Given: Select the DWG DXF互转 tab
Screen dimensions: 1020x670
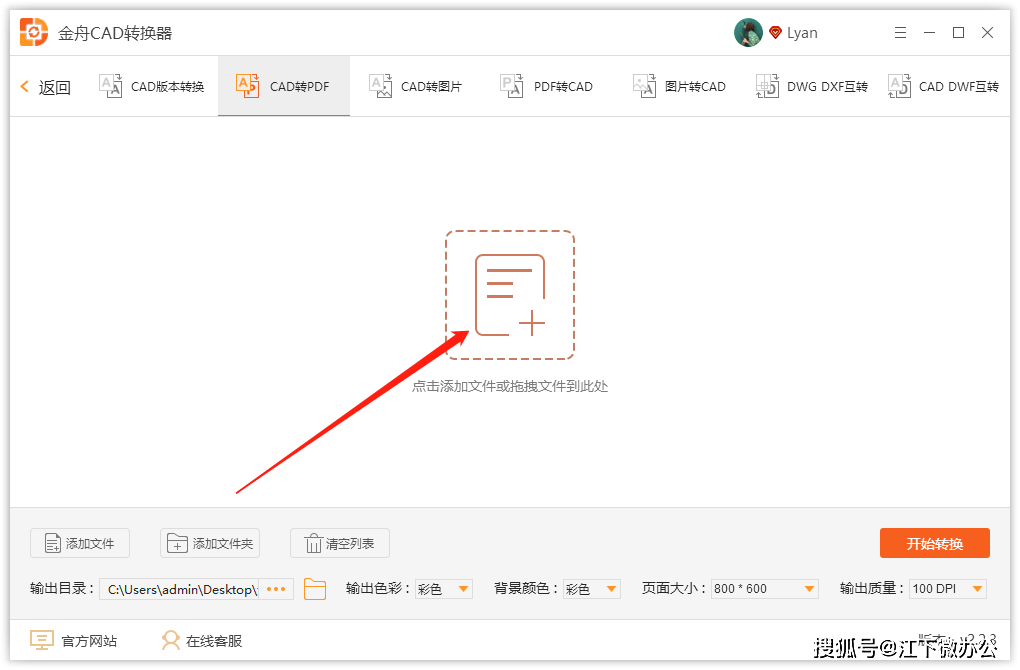Looking at the screenshot, I should click(812, 87).
